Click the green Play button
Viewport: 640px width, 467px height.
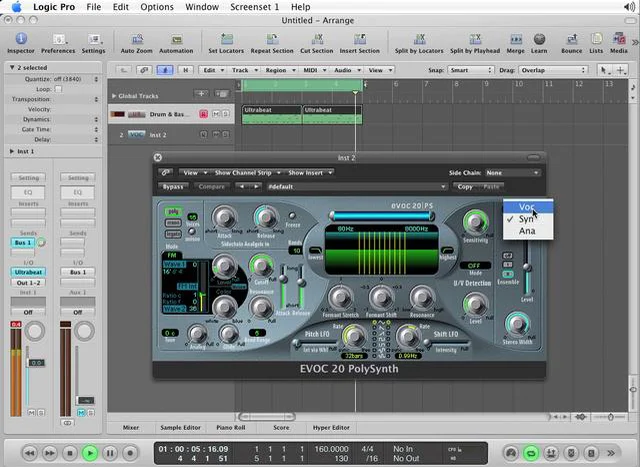(x=90, y=453)
